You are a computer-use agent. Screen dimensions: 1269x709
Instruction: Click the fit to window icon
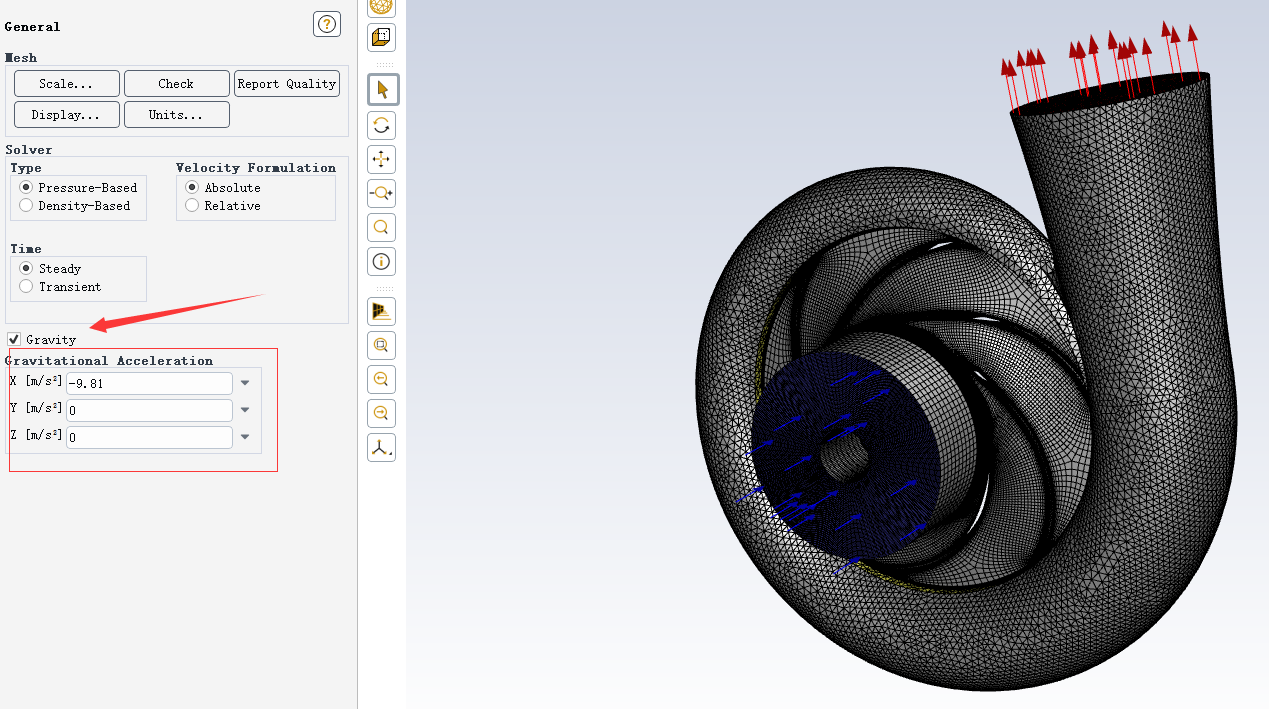point(382,345)
